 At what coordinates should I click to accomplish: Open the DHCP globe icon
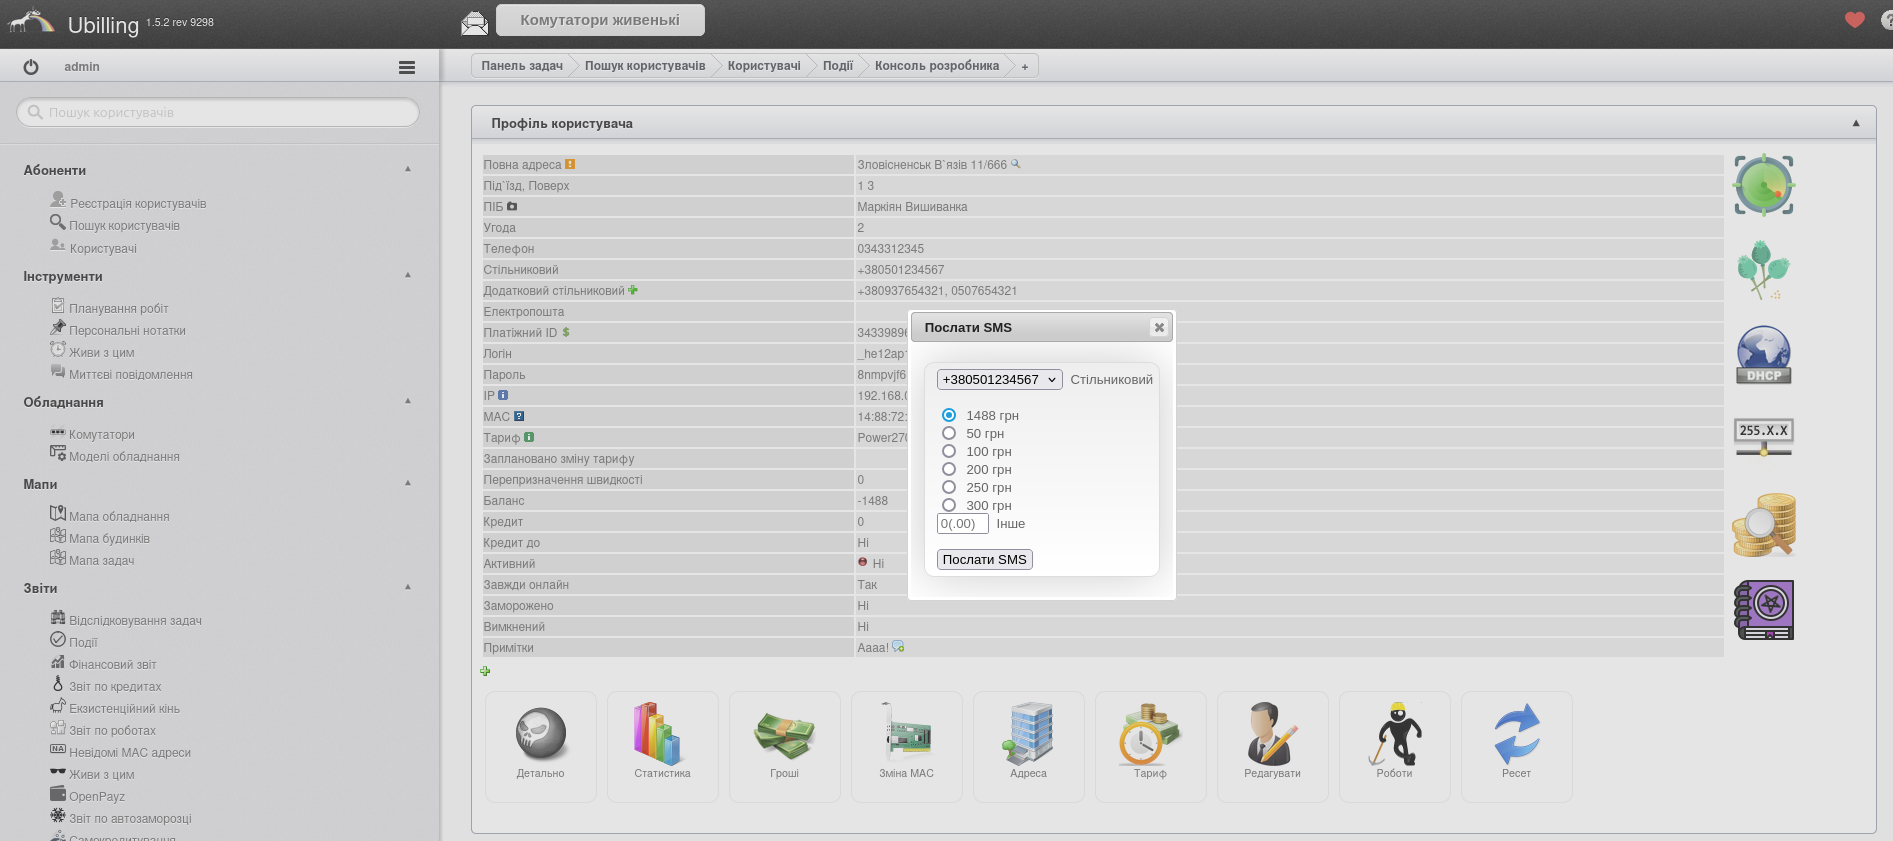point(1763,355)
